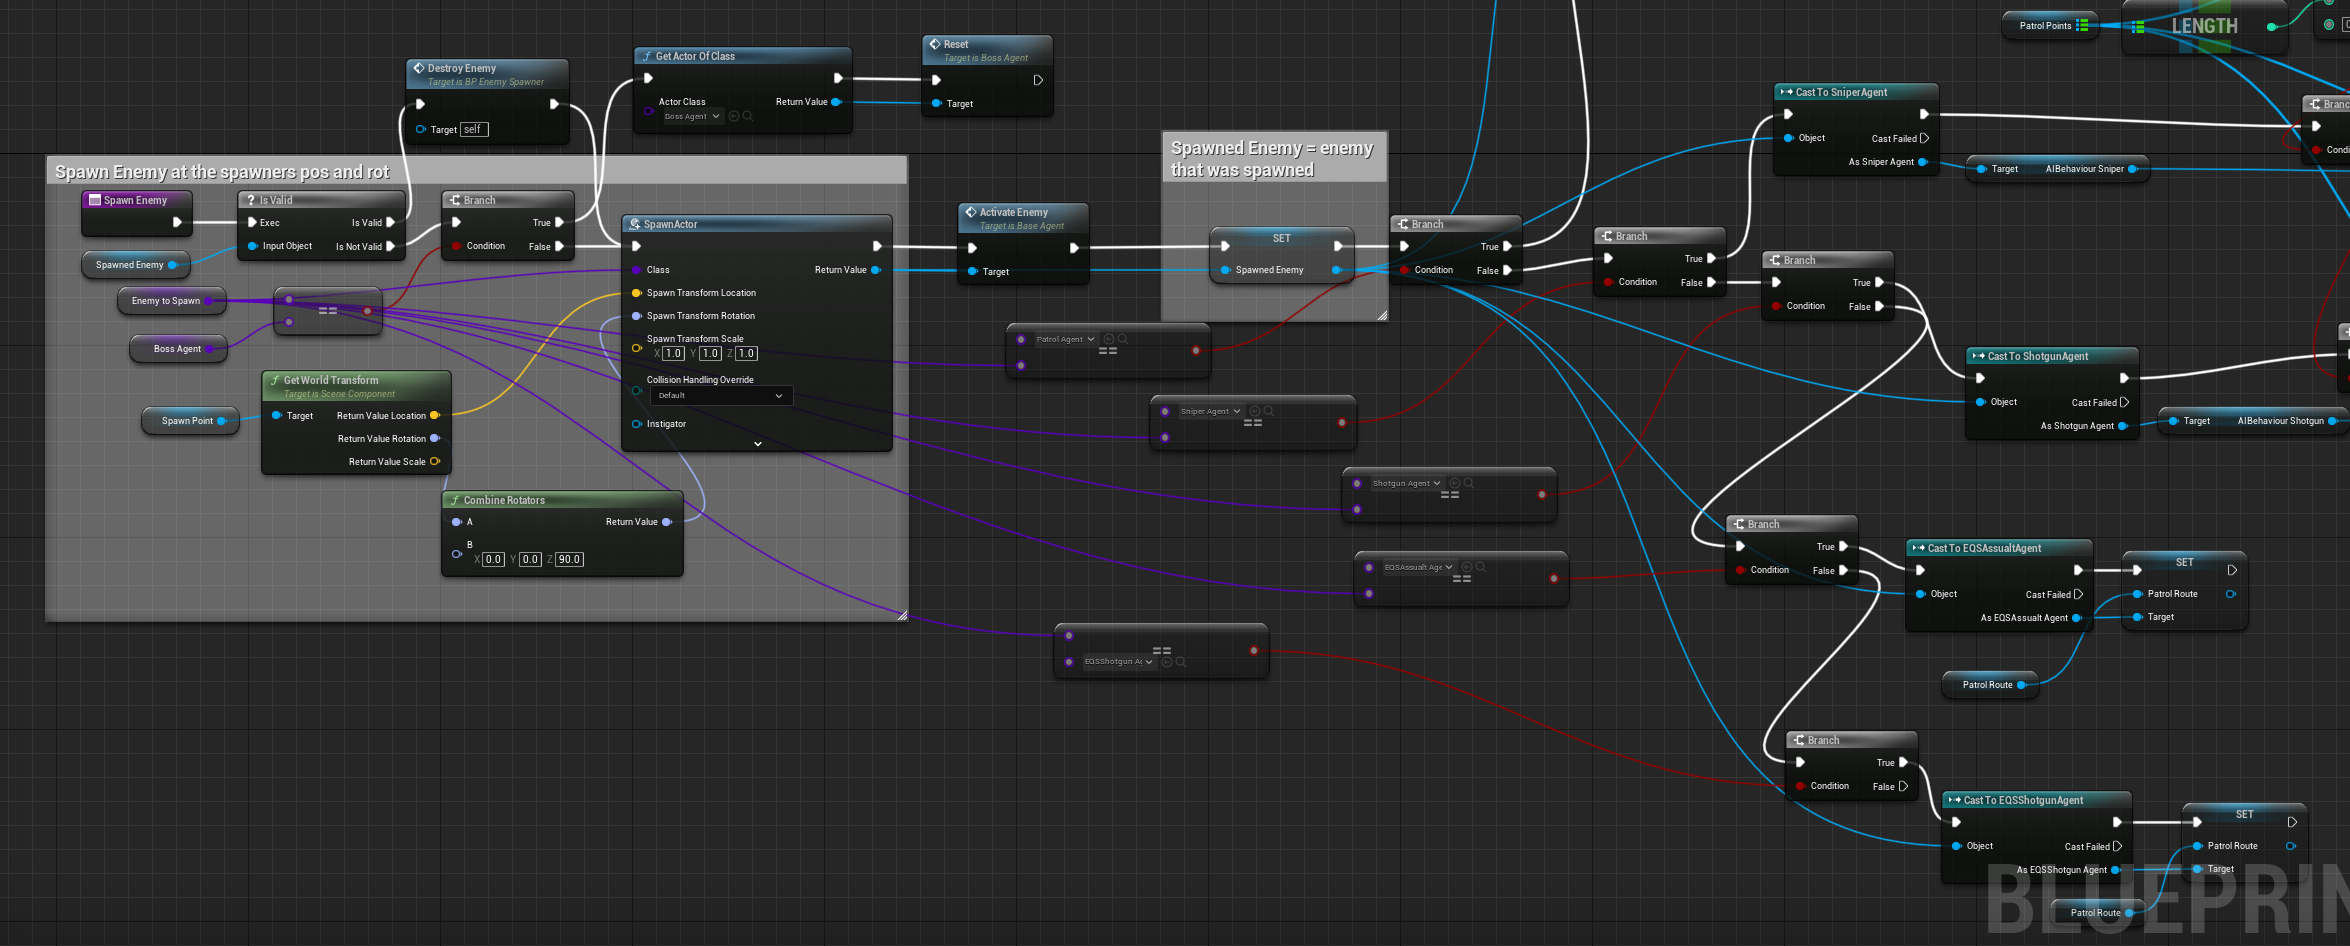Click Destroy Enemy Target self pin
The width and height of the screenshot is (2350, 946).
[420, 129]
